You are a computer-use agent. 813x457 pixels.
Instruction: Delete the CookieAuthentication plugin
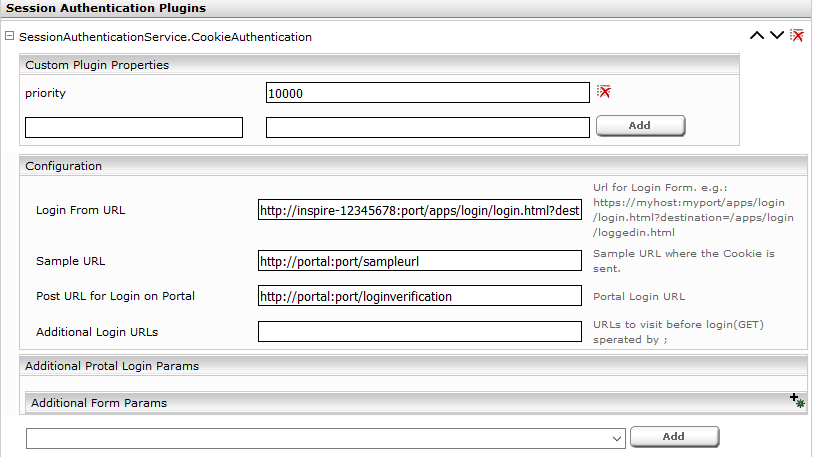tap(797, 36)
